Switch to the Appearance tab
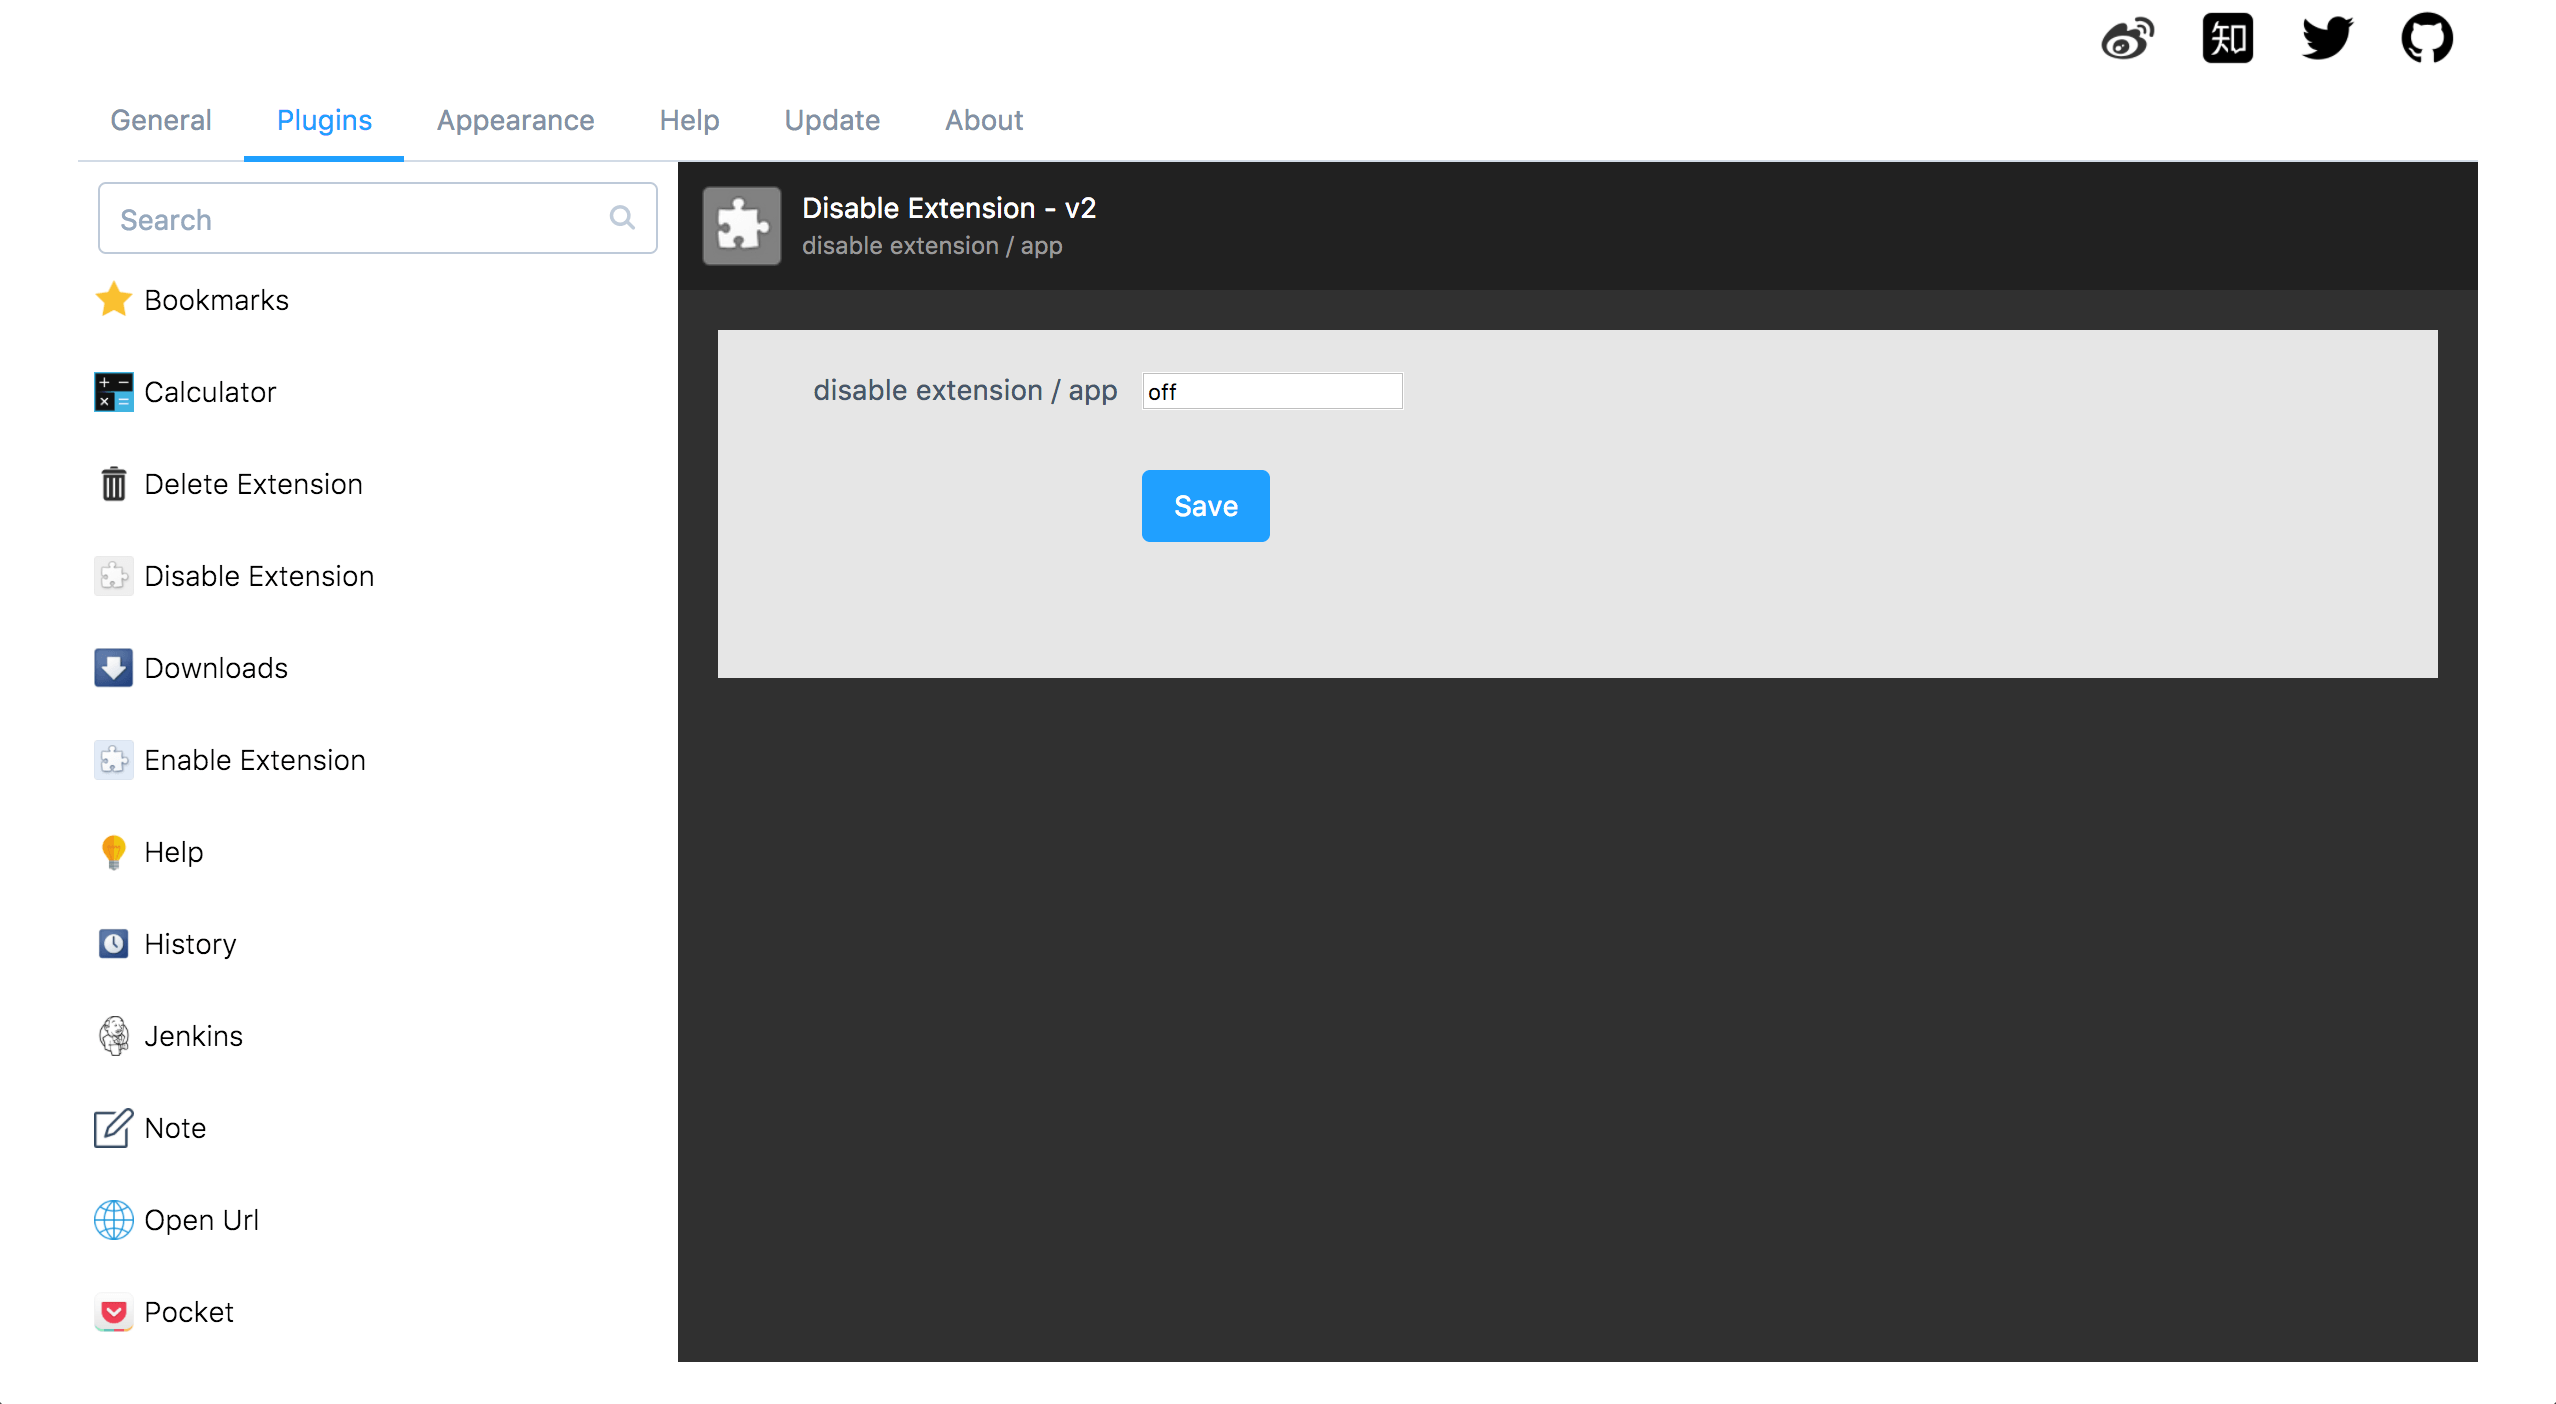 [x=515, y=120]
